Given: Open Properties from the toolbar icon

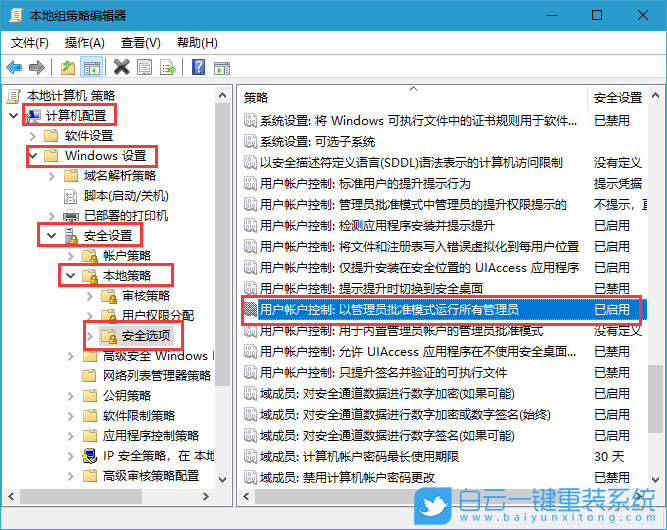Looking at the screenshot, I should [x=143, y=67].
